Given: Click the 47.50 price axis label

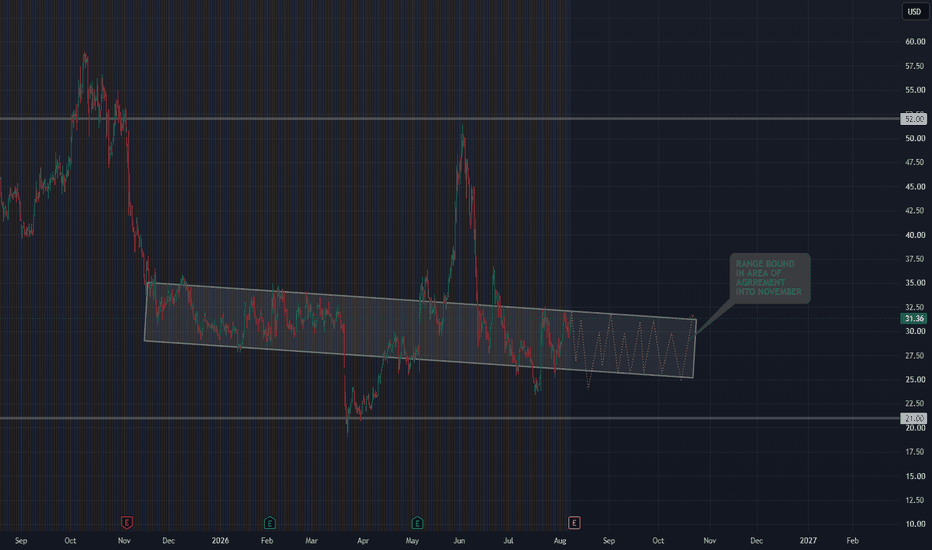Looking at the screenshot, I should click(x=915, y=162).
